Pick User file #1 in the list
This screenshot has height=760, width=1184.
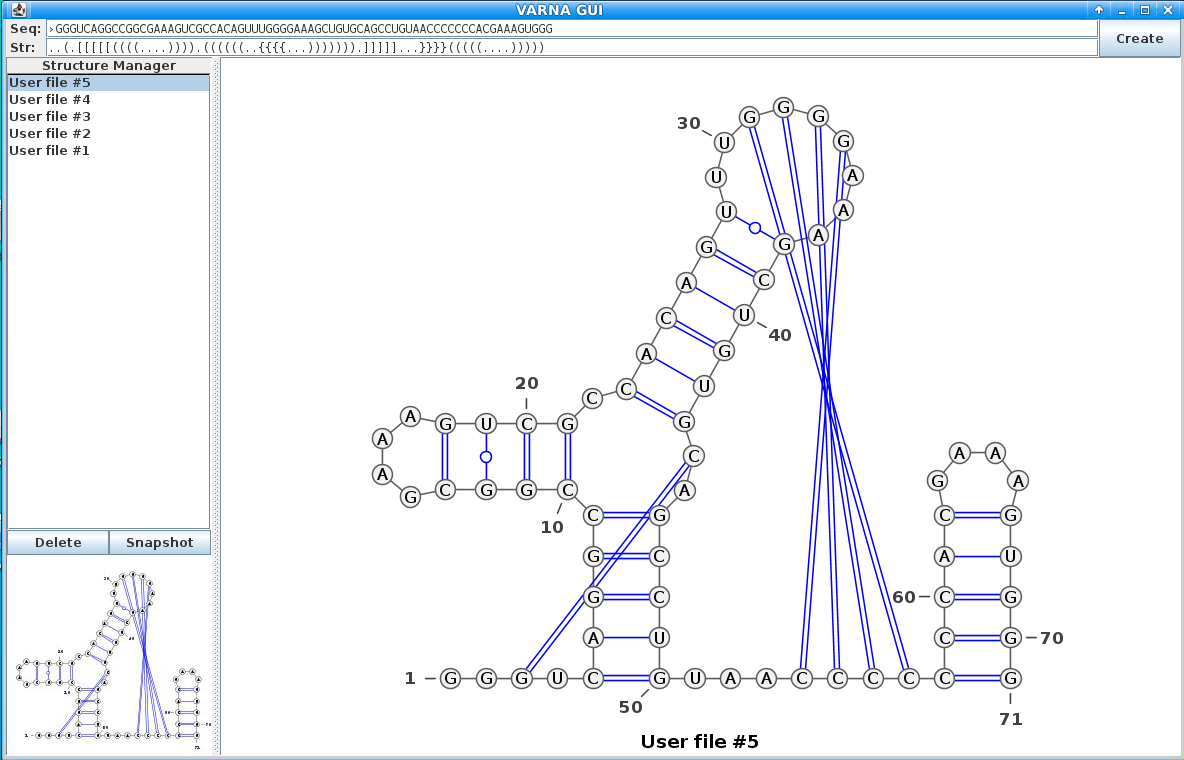[50, 151]
